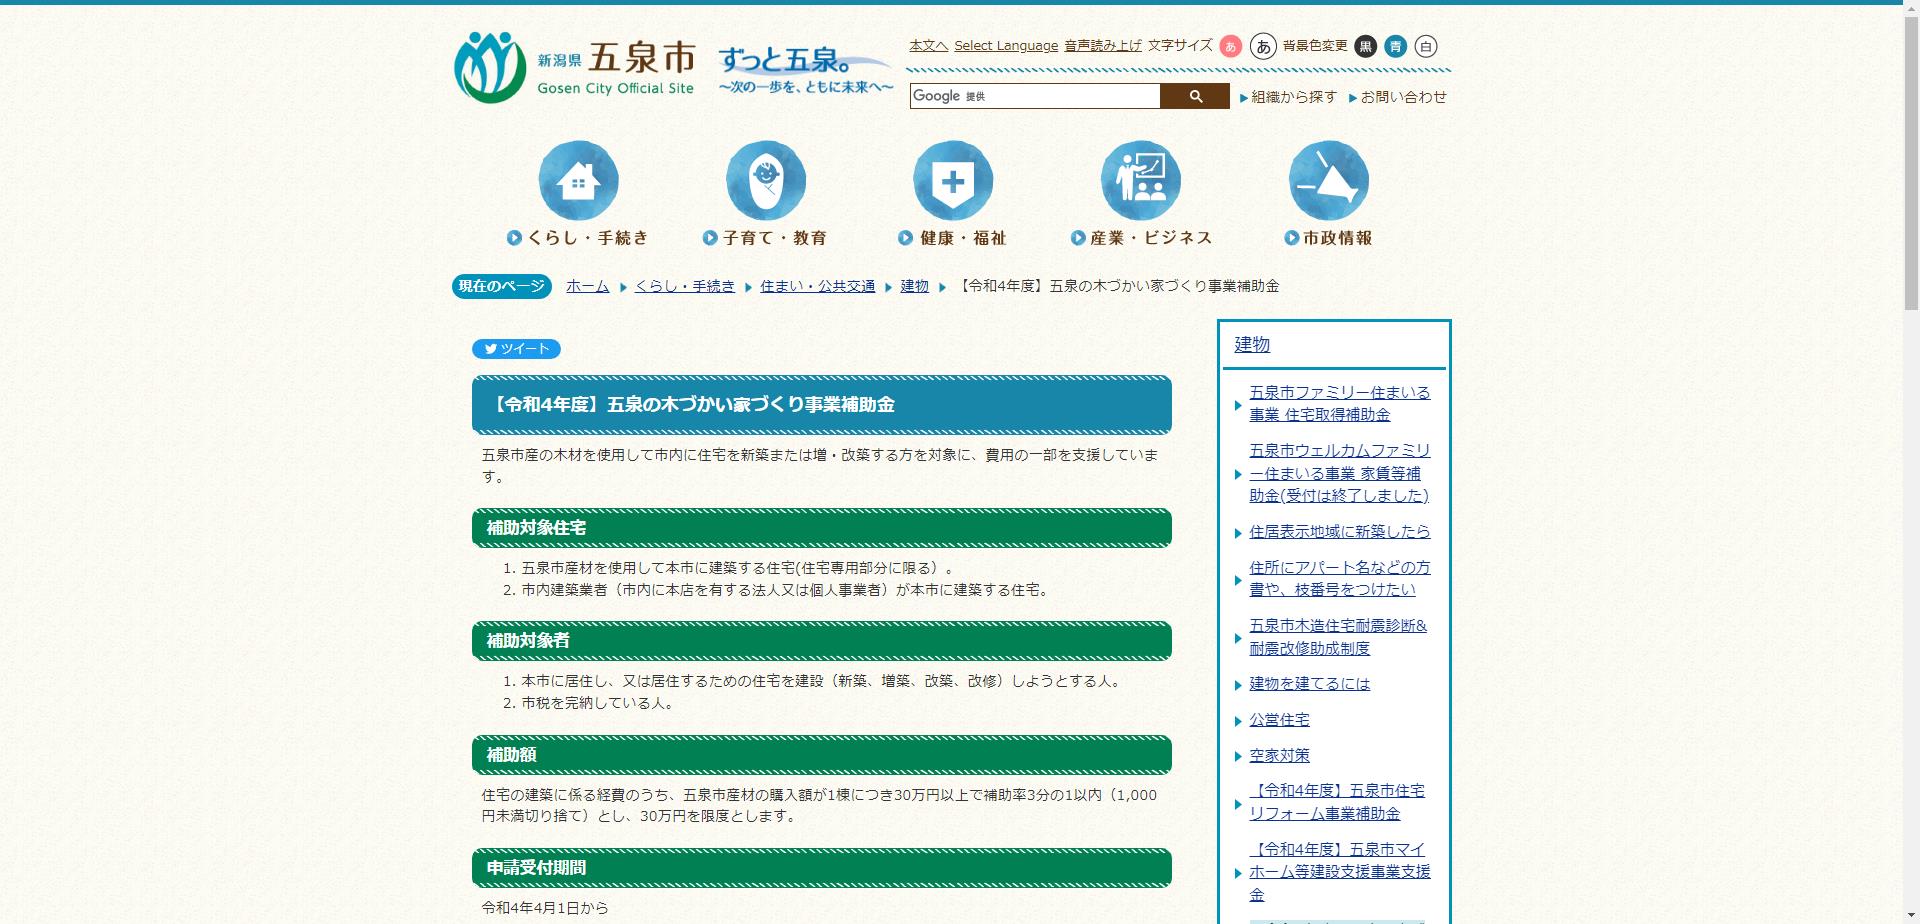Click the 令和4年4月1日から text
The height and width of the screenshot is (924, 1920).
[x=545, y=908]
